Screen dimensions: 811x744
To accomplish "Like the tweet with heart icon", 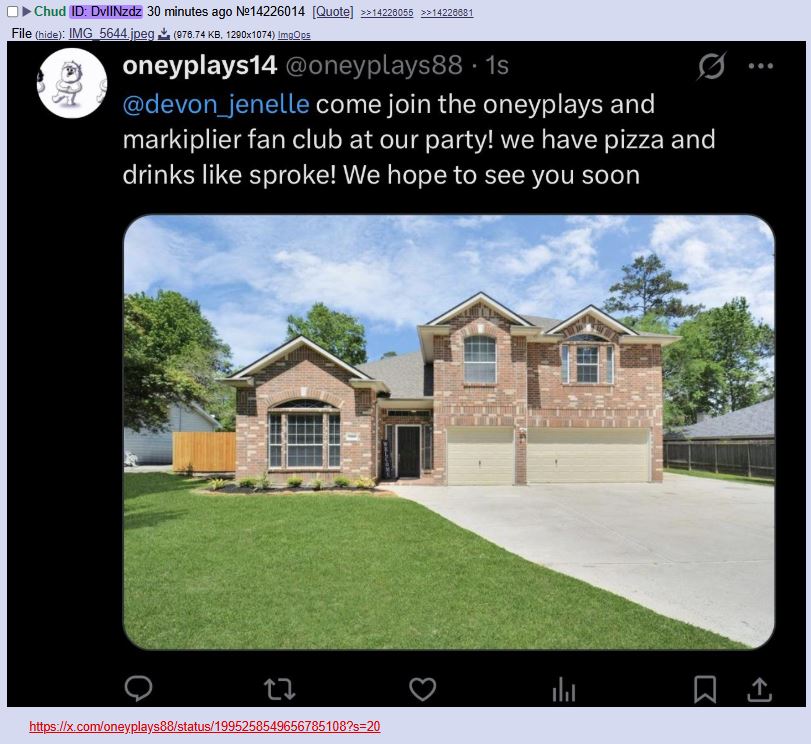I will pos(423,689).
